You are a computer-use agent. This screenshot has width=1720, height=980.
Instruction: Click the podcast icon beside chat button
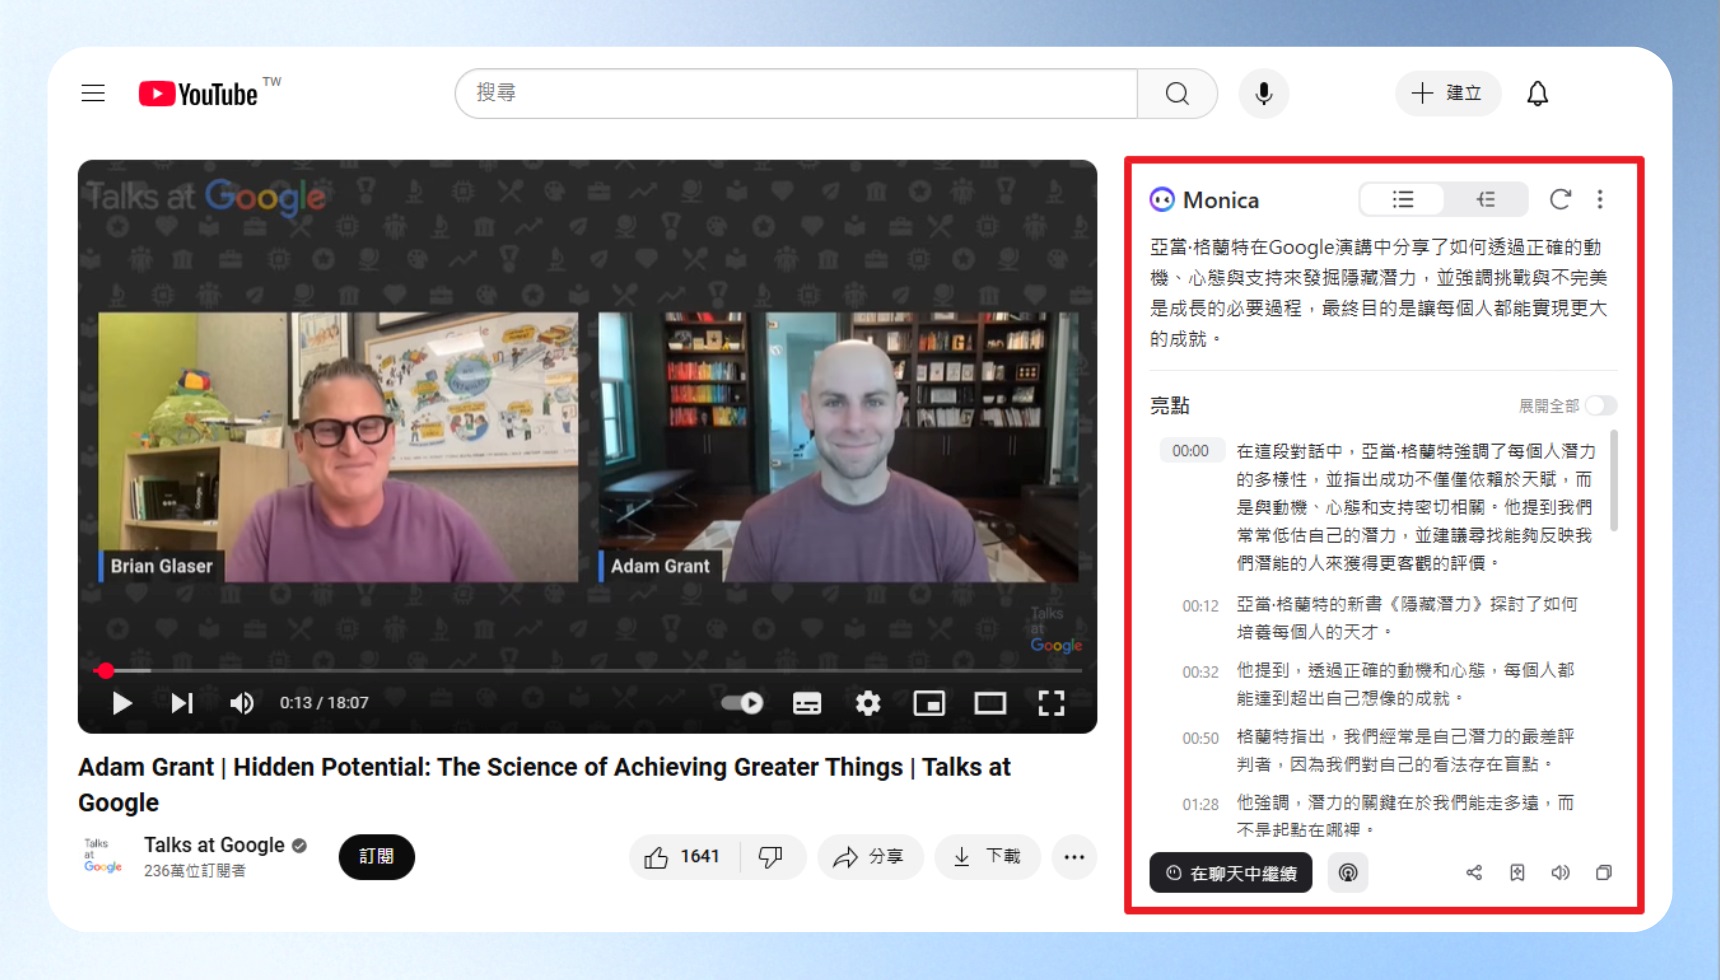1348,873
